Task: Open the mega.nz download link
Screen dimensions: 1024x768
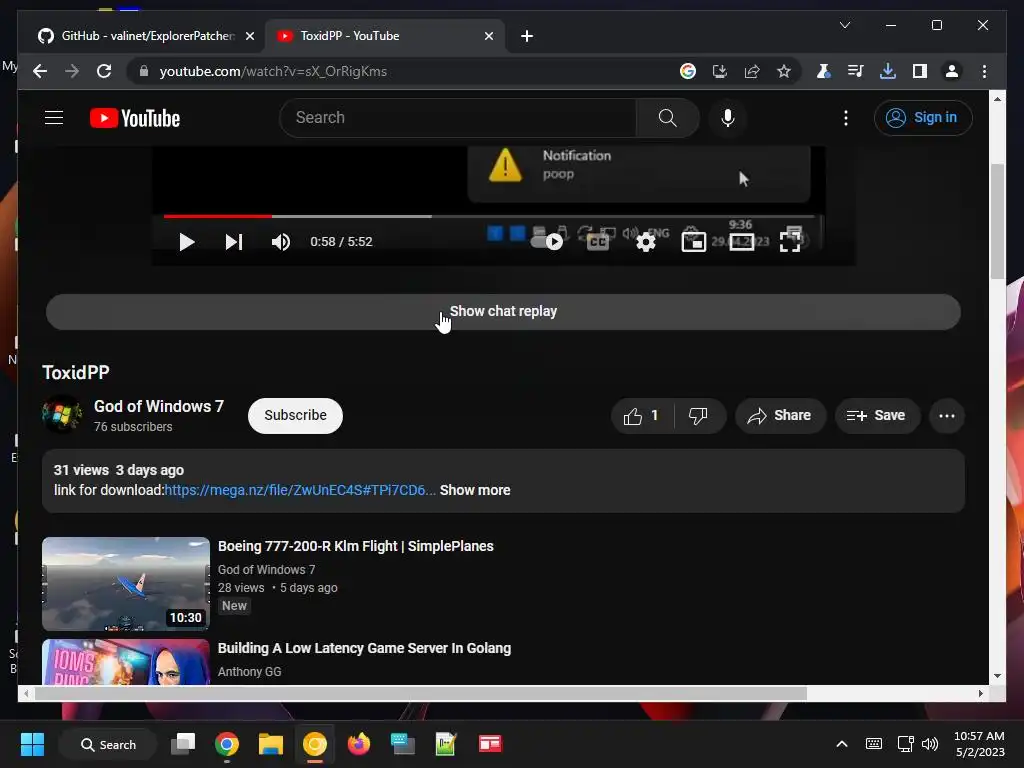Action: [x=300, y=490]
